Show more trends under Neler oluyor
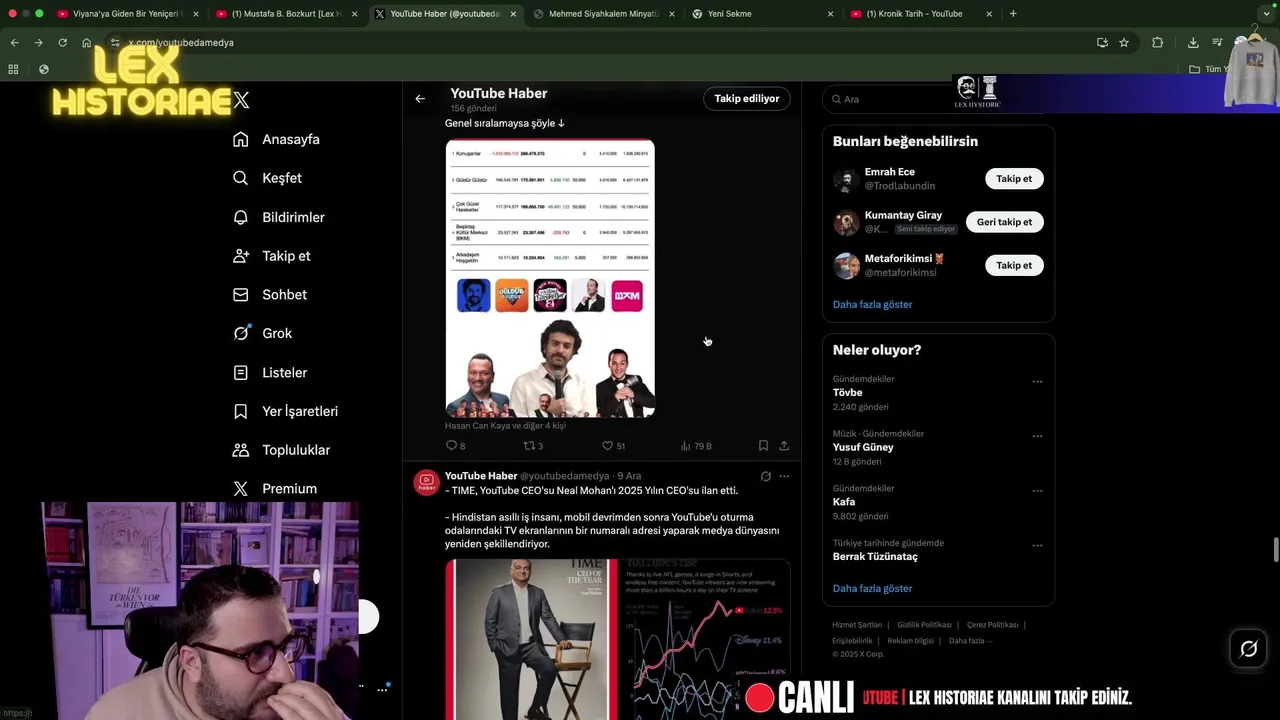The height and width of the screenshot is (720, 1280). coord(872,588)
